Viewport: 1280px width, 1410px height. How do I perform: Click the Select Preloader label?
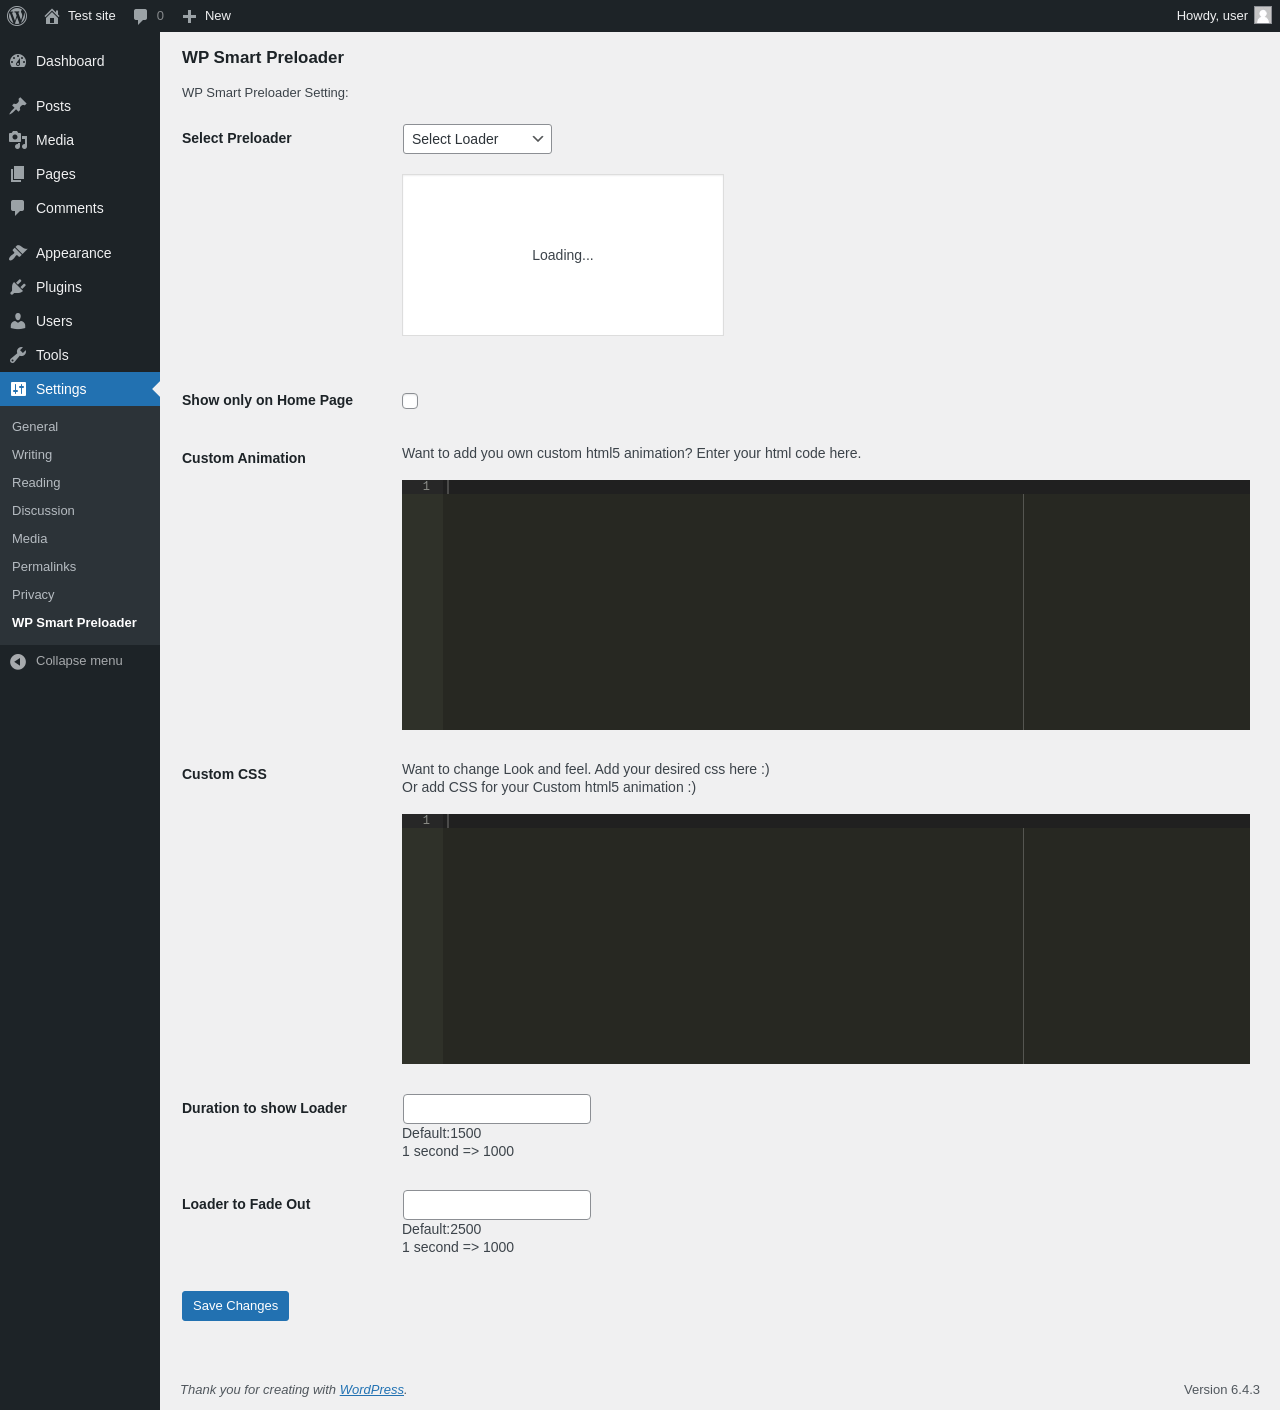237,138
